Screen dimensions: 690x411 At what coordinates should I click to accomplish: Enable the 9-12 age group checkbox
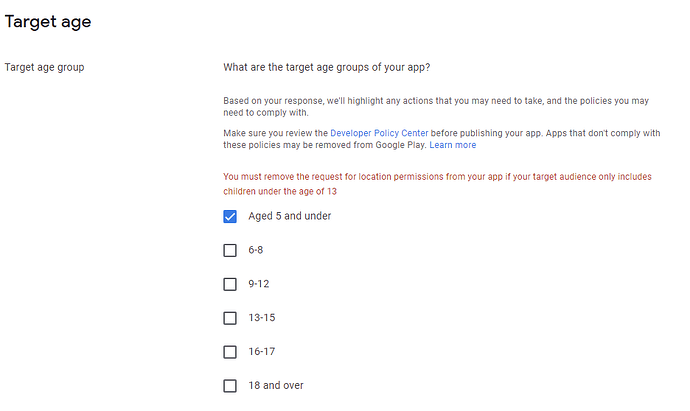coord(230,284)
